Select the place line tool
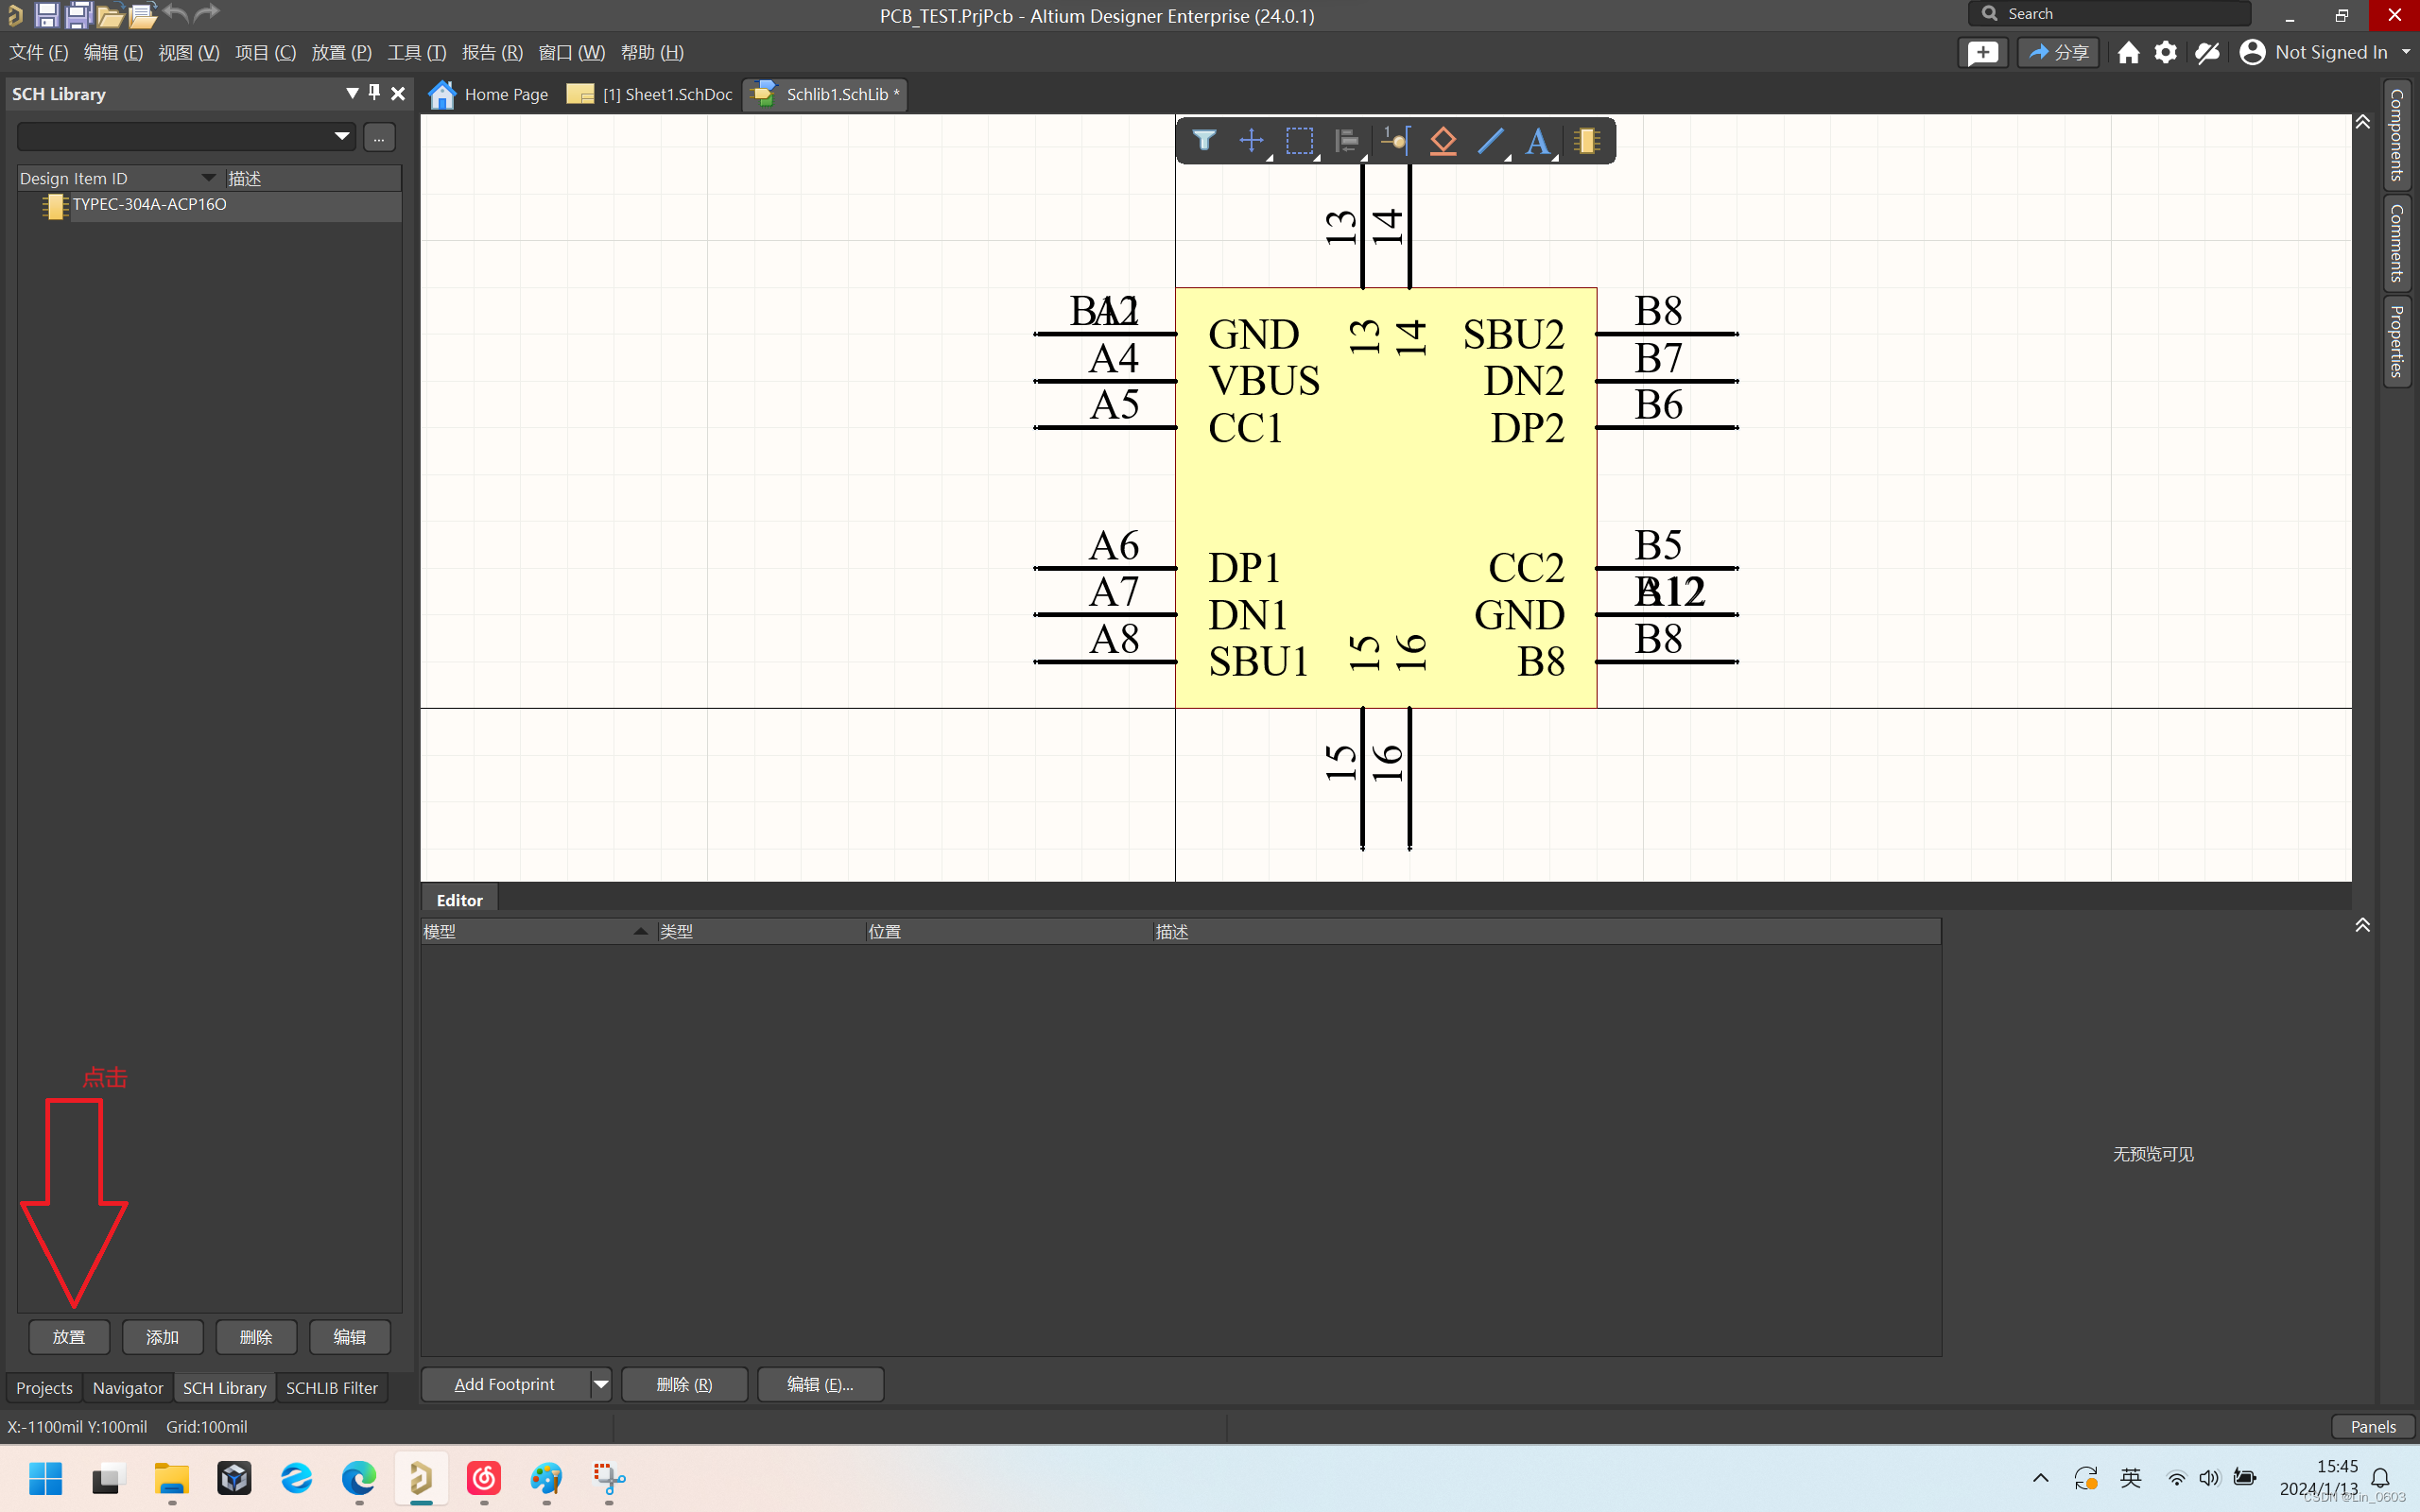Viewport: 2420px width, 1512px height. pos(1490,141)
